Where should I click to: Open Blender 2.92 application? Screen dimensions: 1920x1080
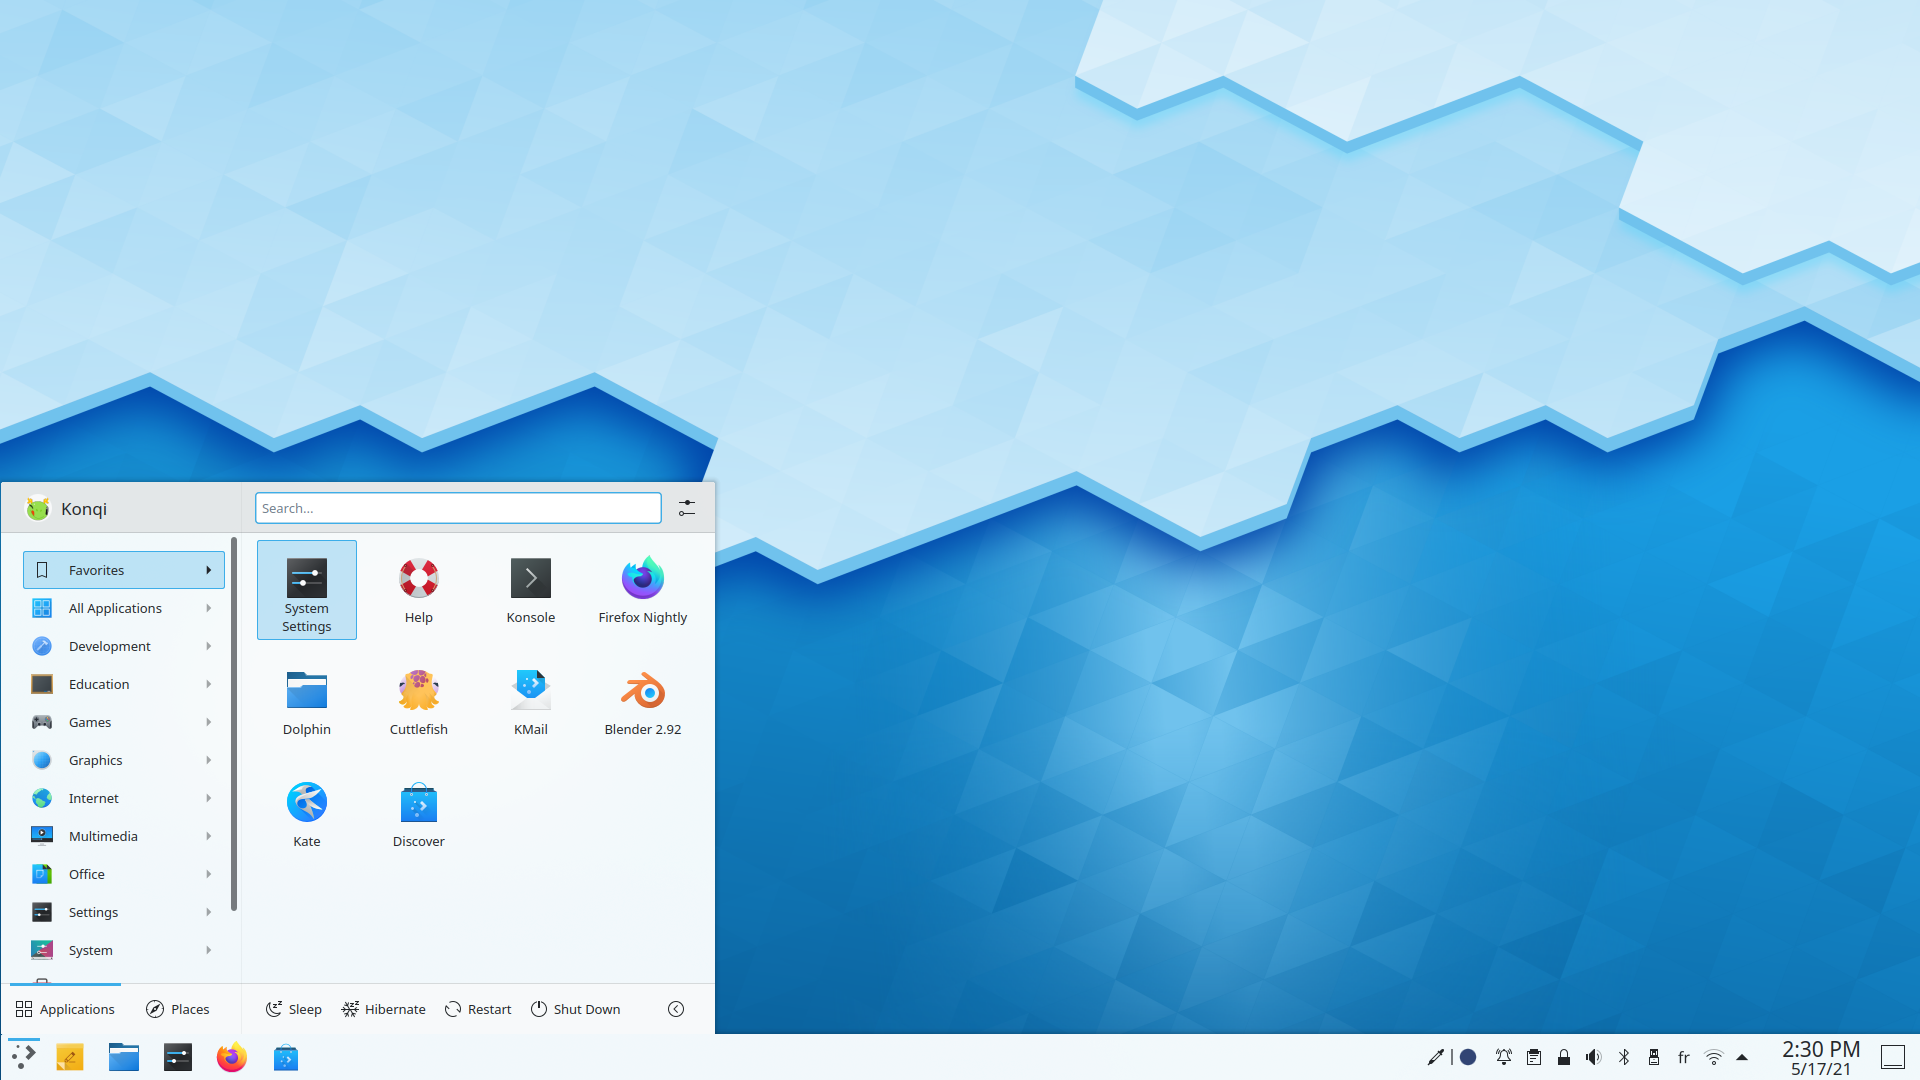[x=641, y=699]
